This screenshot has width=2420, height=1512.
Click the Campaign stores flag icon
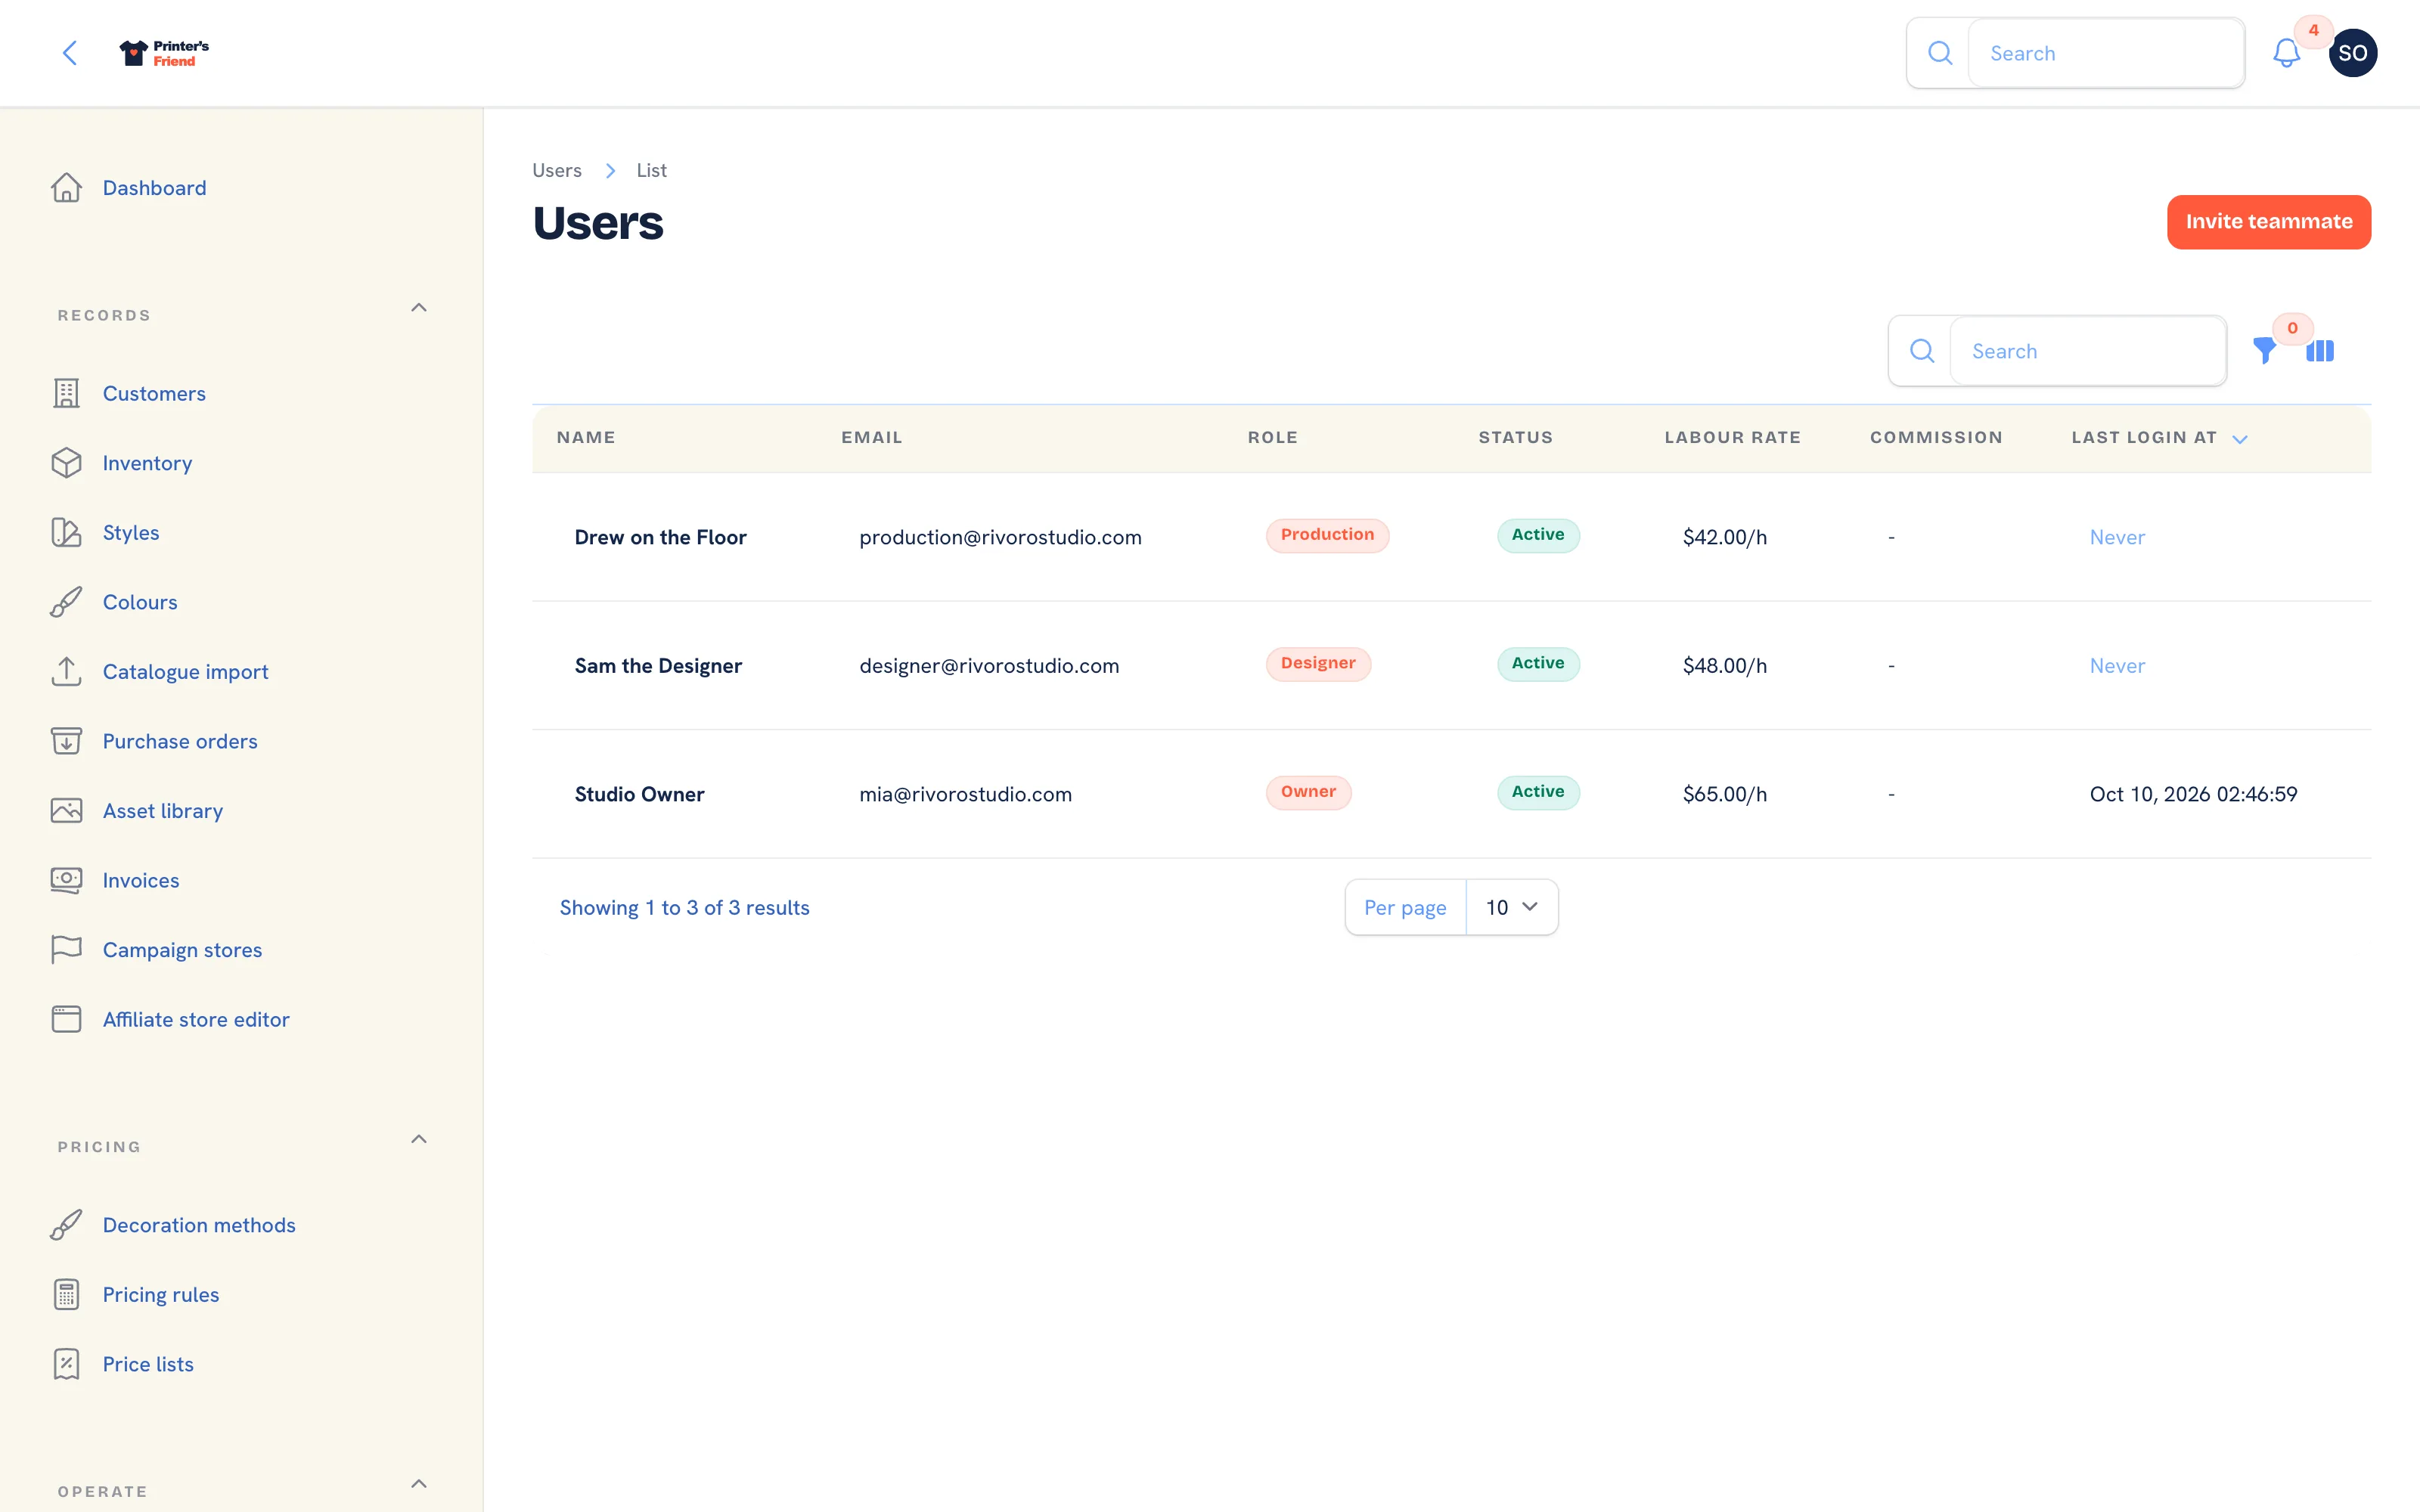point(67,950)
